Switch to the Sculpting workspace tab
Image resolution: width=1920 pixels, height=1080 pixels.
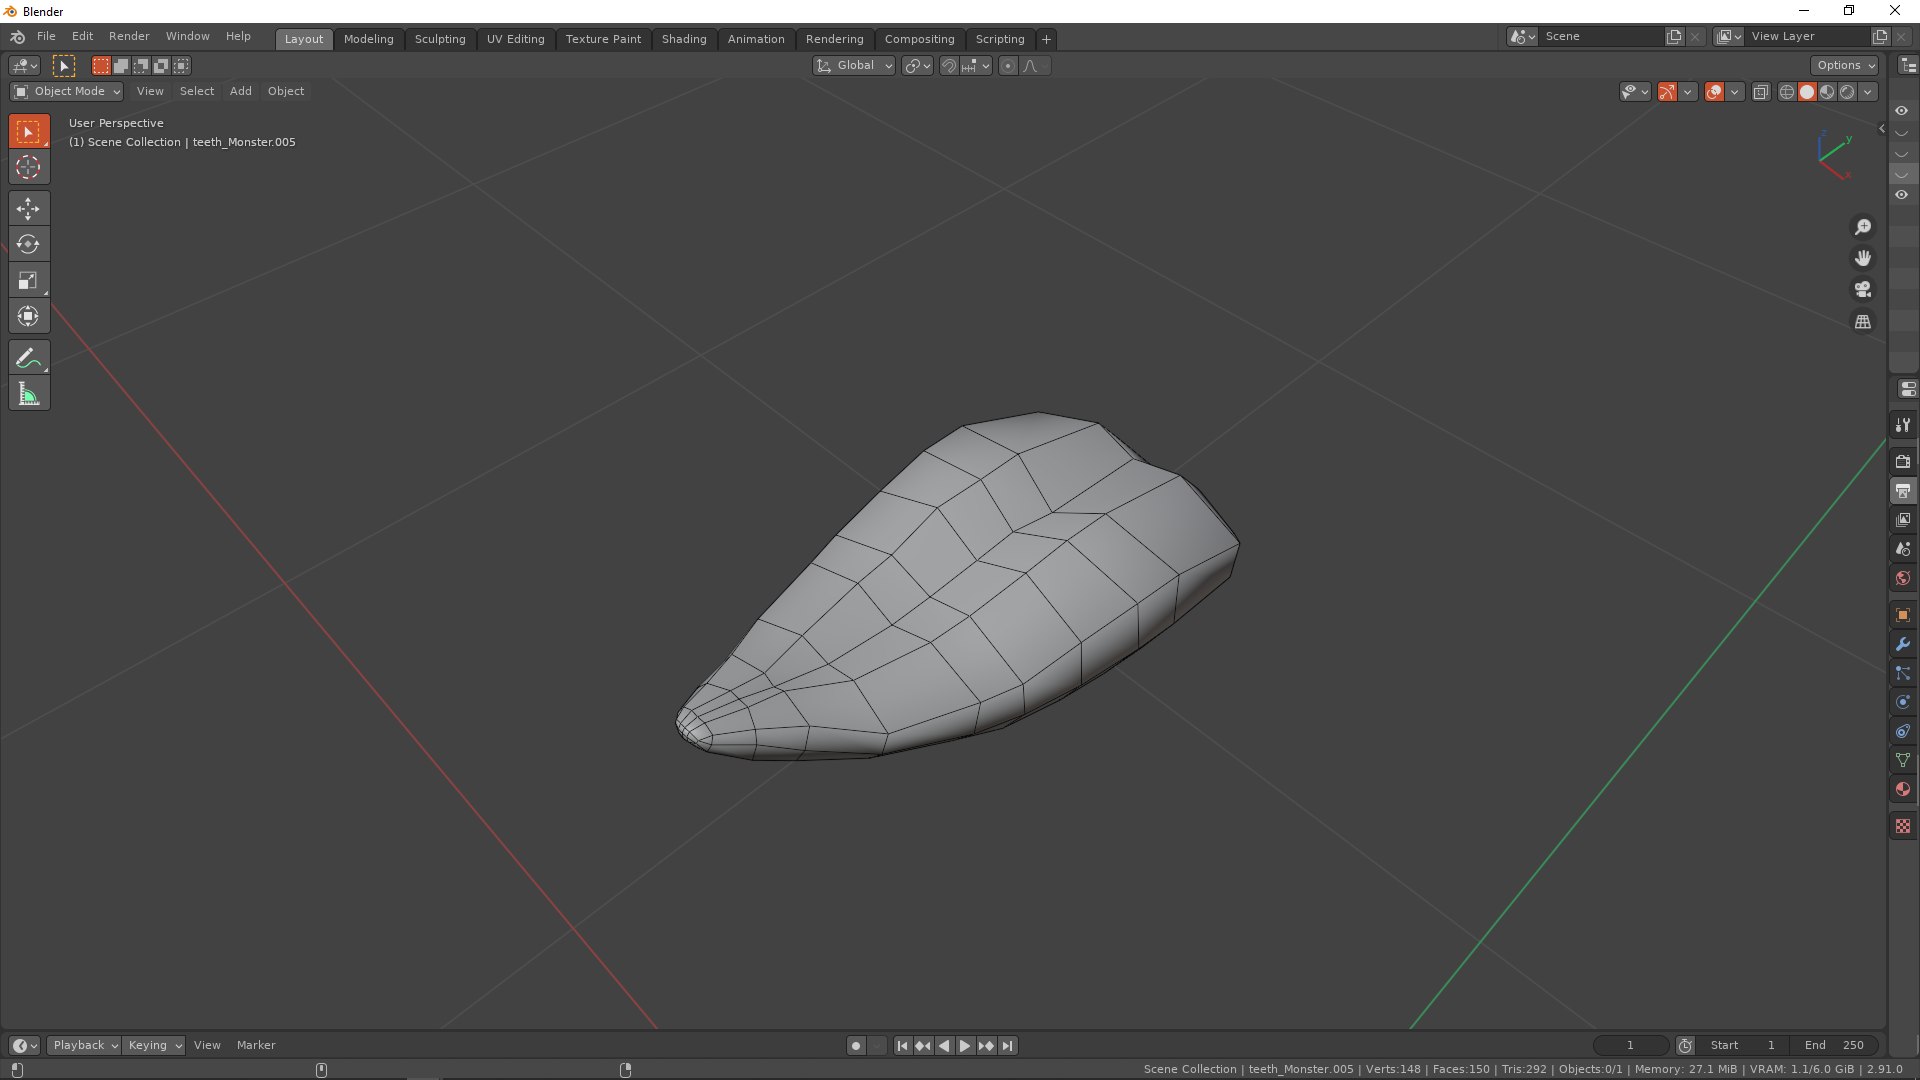coord(440,39)
